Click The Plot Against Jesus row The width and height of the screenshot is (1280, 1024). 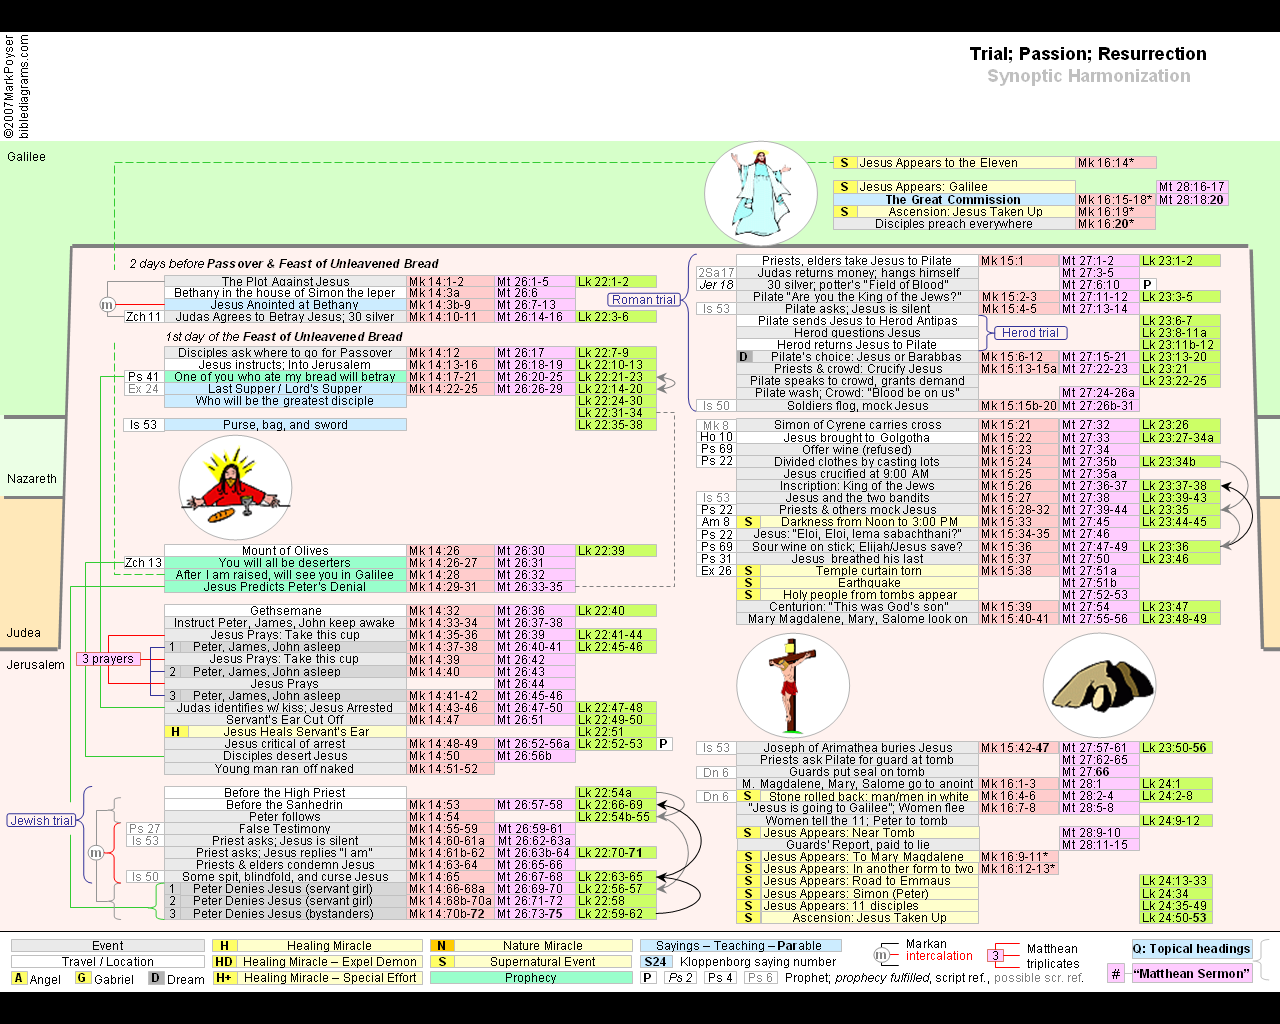pos(286,282)
